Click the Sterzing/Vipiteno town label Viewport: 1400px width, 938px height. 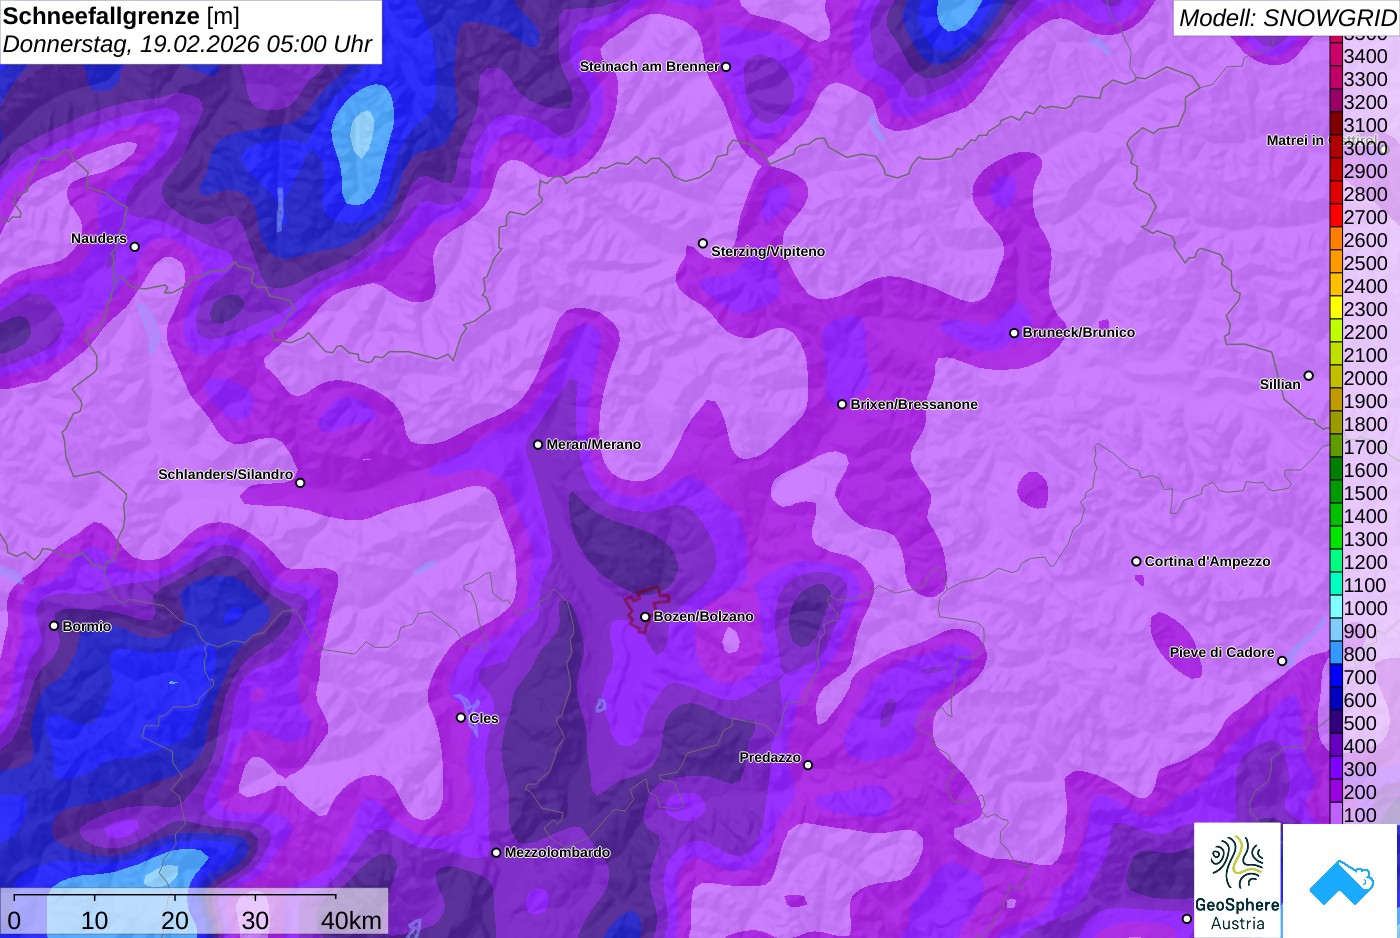(x=768, y=252)
